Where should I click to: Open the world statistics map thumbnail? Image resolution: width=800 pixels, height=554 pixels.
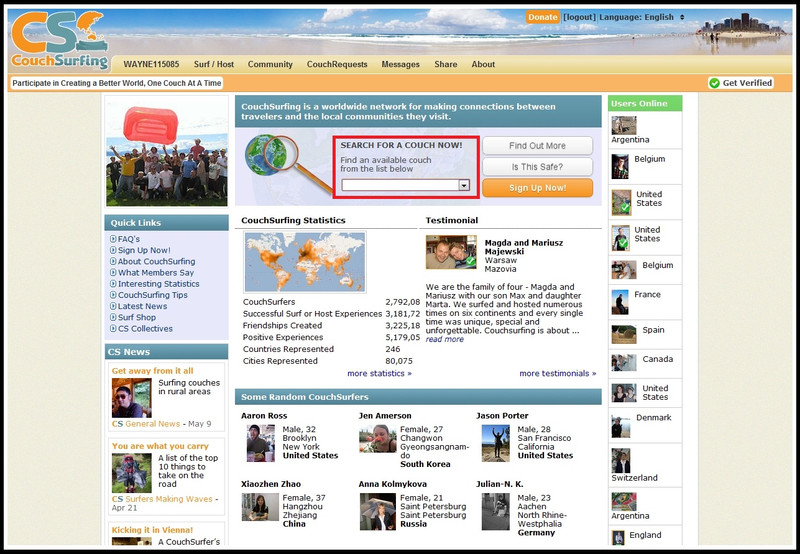point(305,262)
